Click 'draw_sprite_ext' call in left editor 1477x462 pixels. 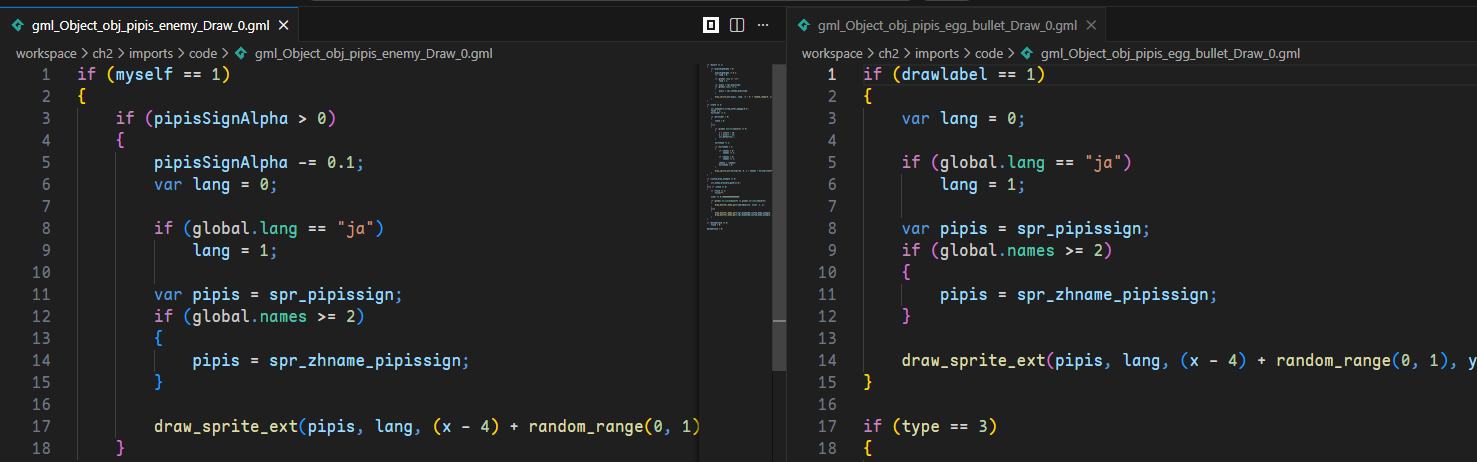click(226, 427)
